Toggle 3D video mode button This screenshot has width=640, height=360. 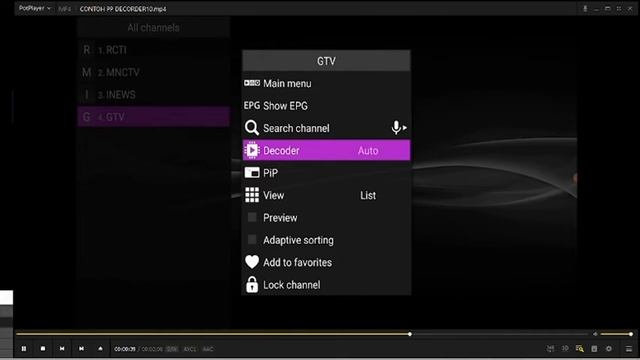(565, 349)
